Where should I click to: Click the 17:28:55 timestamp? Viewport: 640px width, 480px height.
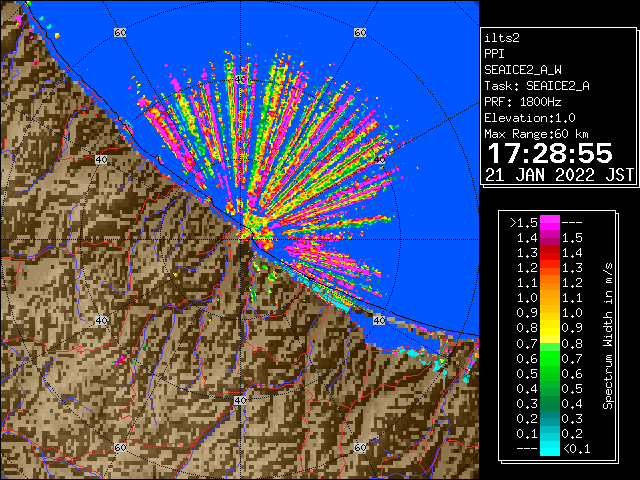(x=550, y=153)
